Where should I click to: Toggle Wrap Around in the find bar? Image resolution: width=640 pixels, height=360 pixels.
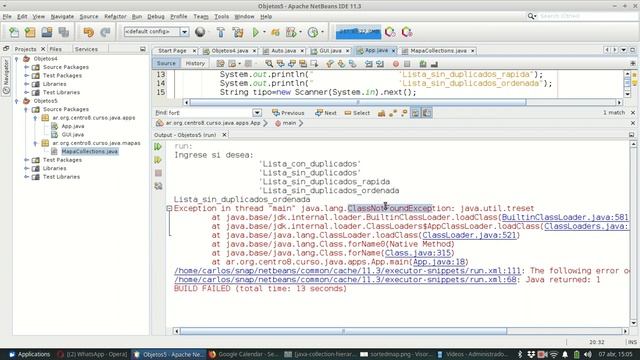(x=427, y=113)
